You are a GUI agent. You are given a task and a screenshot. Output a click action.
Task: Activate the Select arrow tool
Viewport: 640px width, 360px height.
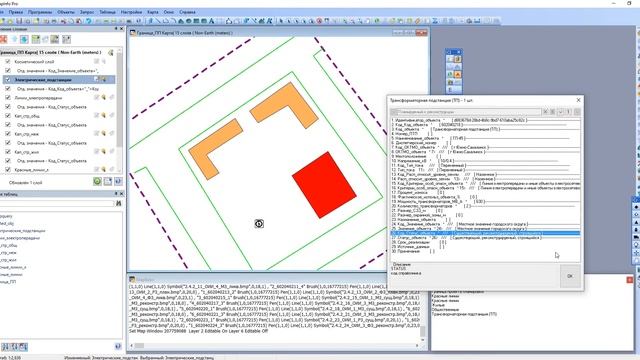click(281, 21)
